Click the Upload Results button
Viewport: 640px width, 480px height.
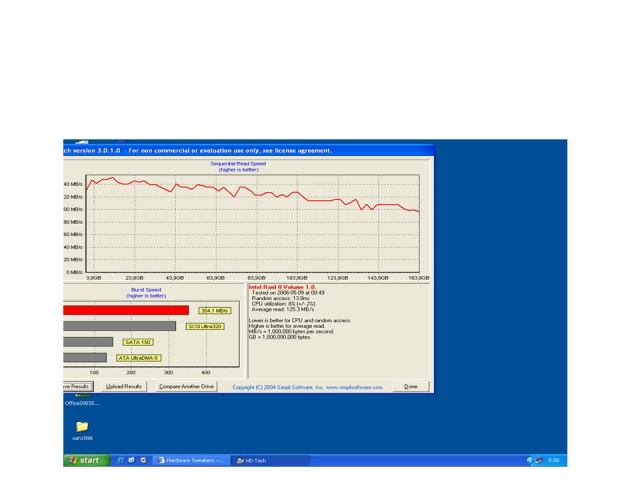coord(125,386)
